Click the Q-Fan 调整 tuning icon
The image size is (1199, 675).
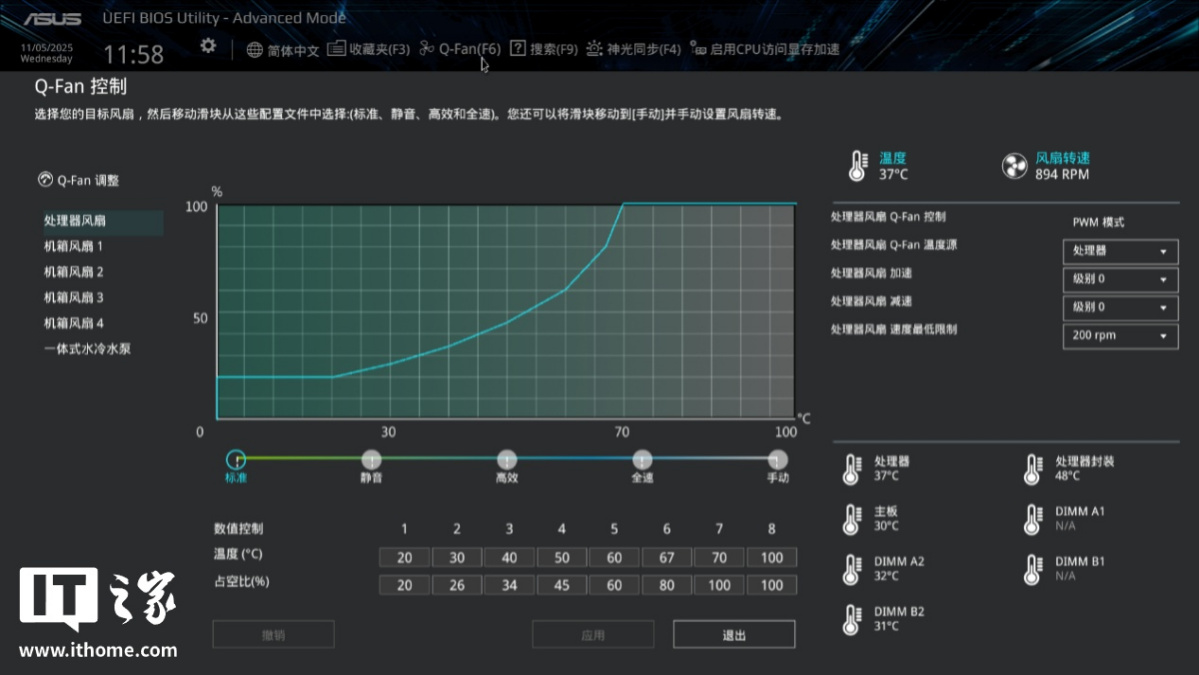pos(45,180)
